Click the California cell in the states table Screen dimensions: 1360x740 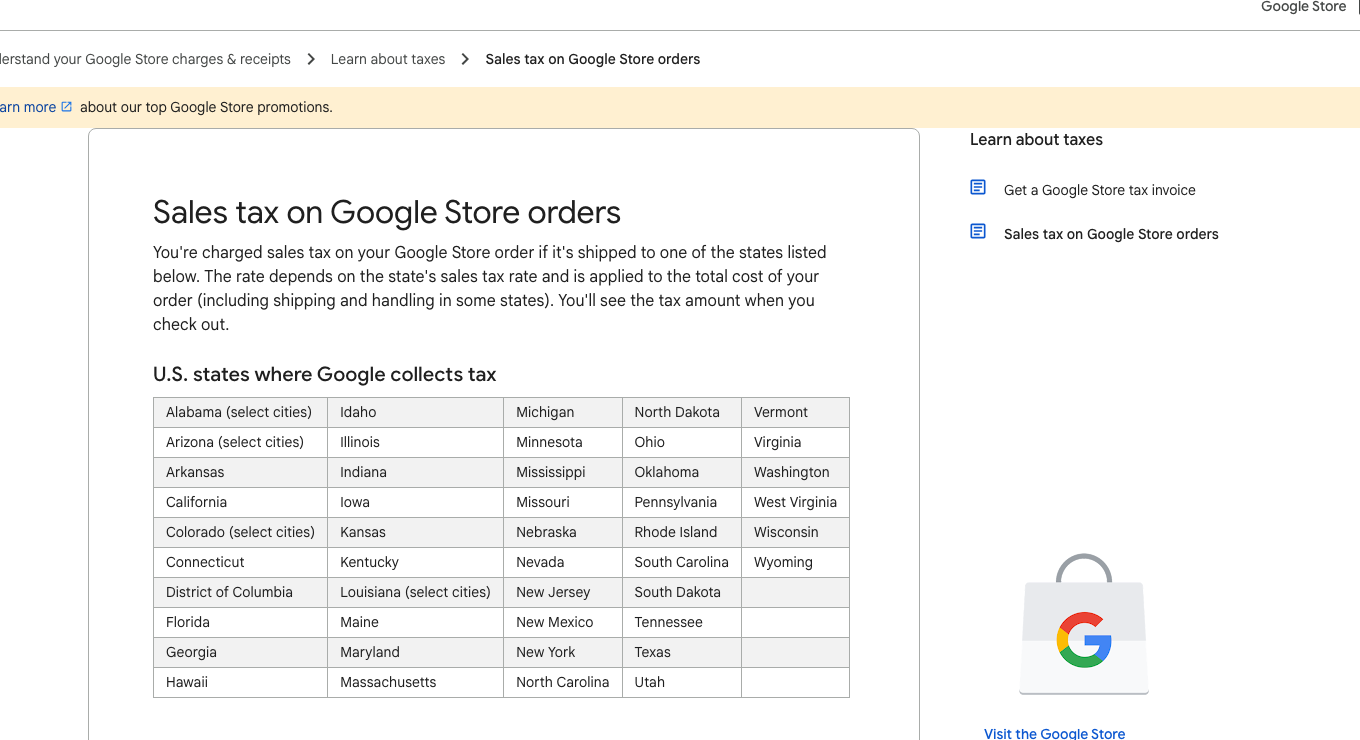point(197,502)
